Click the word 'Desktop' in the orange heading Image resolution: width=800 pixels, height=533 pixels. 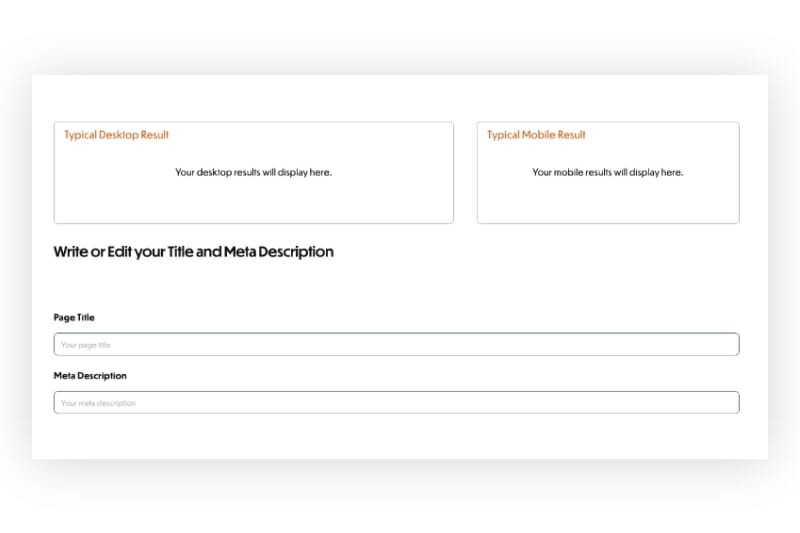click(x=119, y=135)
